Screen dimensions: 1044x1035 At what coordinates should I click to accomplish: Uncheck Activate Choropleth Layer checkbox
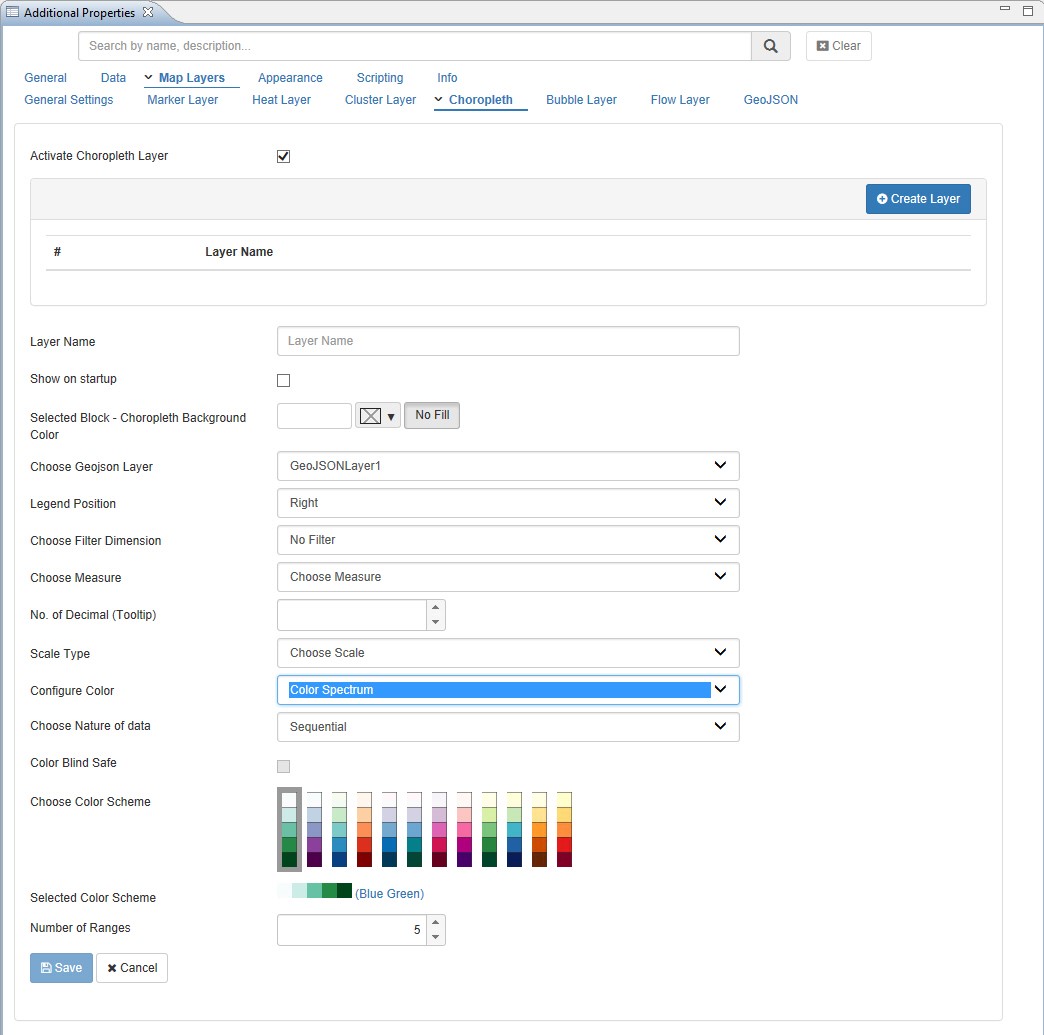(283, 157)
